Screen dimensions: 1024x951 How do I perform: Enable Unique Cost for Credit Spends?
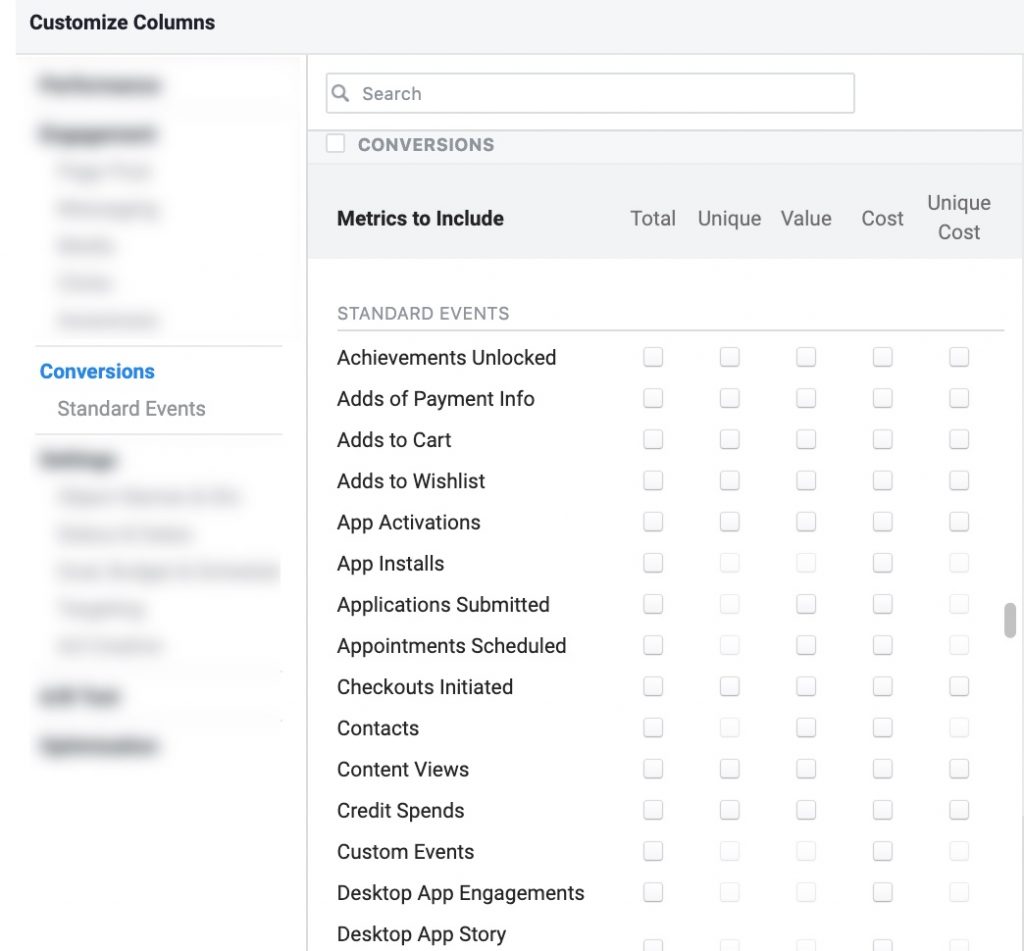[959, 809]
